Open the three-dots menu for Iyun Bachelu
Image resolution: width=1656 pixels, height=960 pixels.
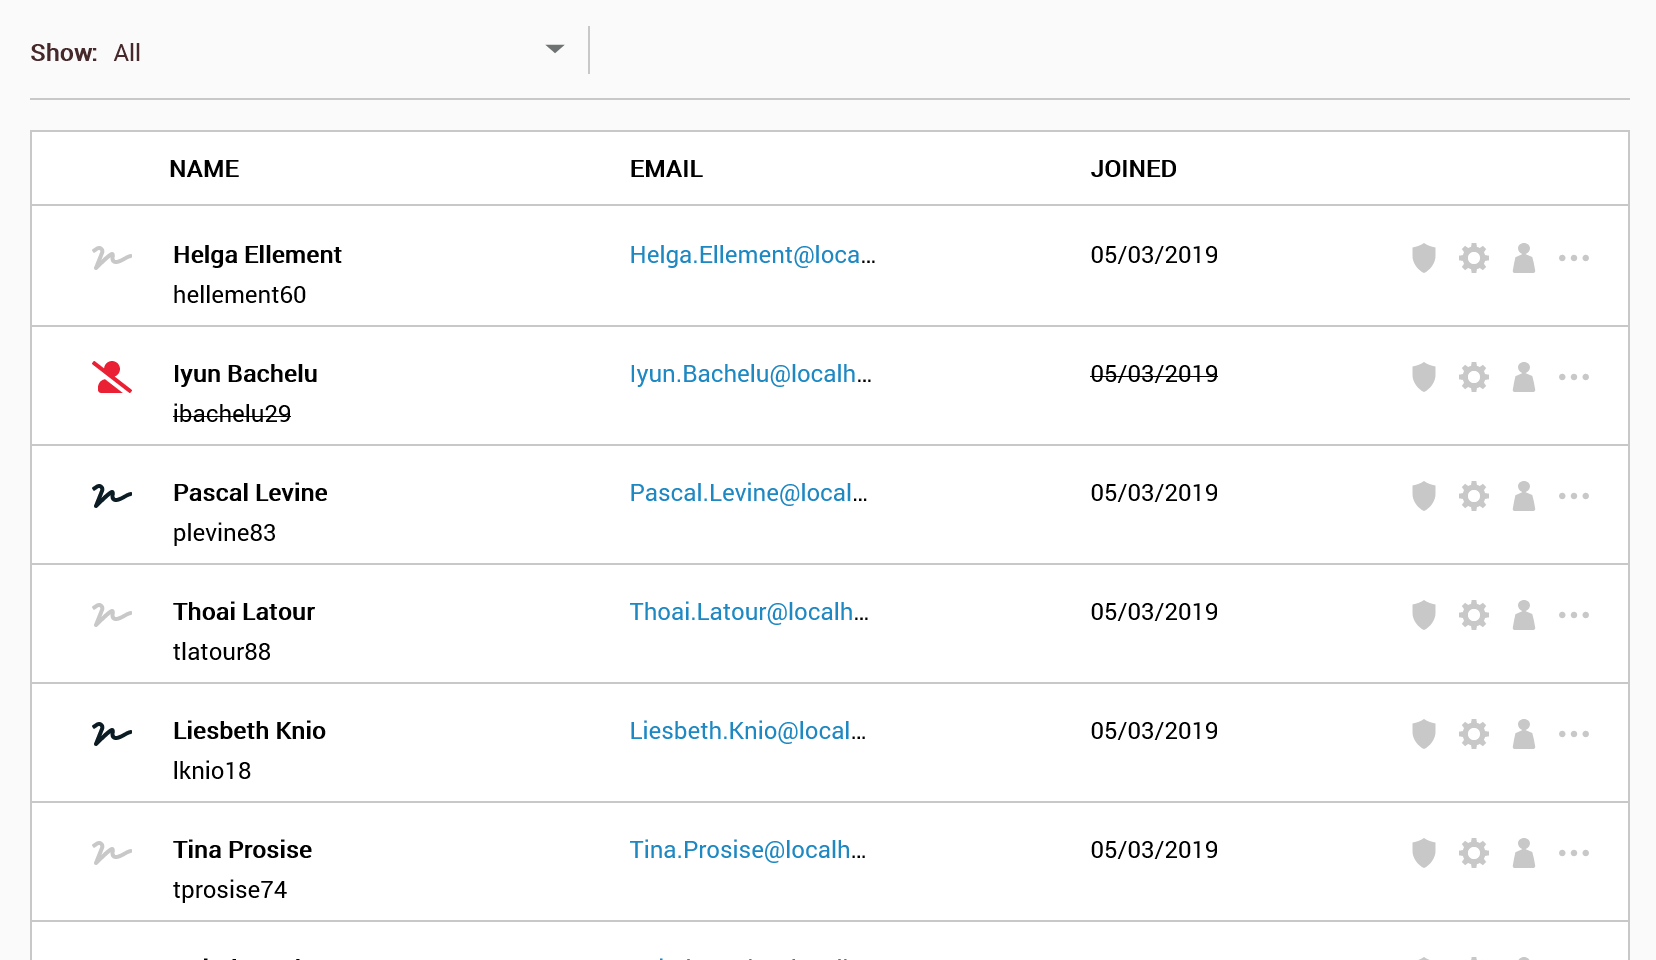coord(1574,377)
